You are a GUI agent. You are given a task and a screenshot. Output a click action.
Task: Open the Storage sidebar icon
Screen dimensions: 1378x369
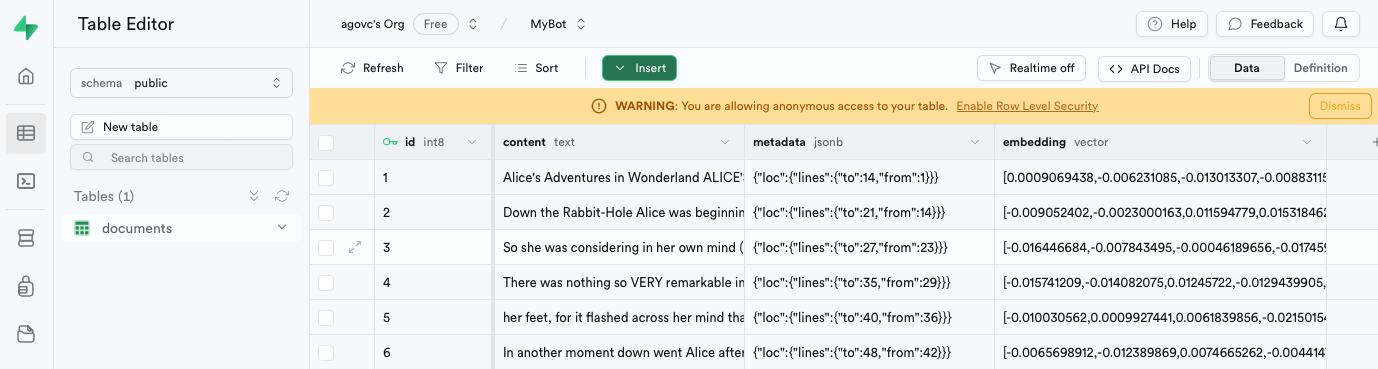[x=26, y=334]
